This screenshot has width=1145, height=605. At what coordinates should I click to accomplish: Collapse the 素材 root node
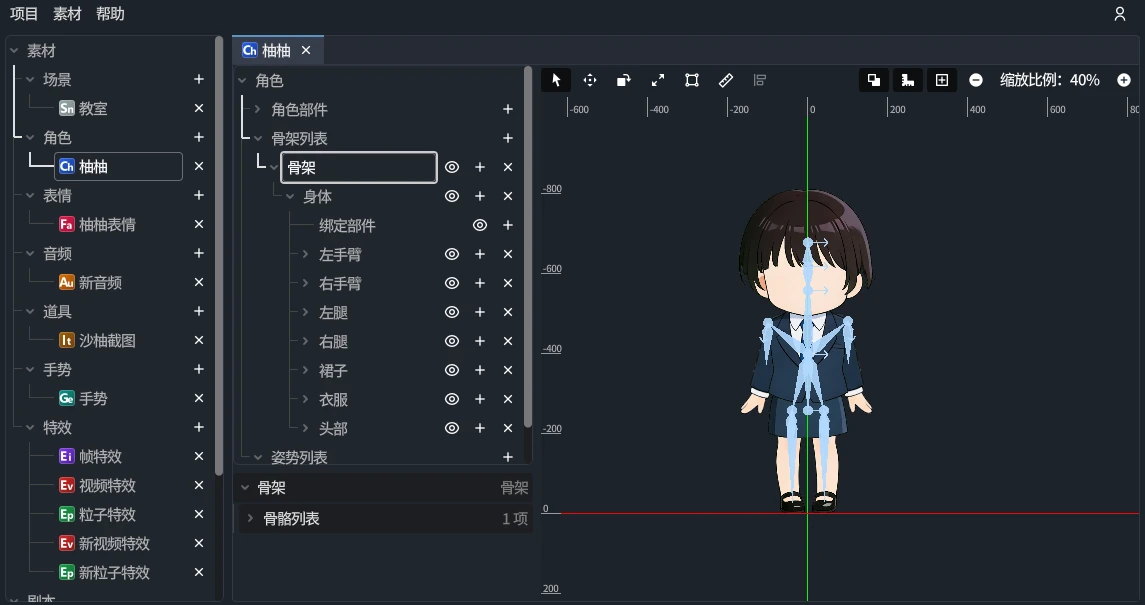click(14, 51)
